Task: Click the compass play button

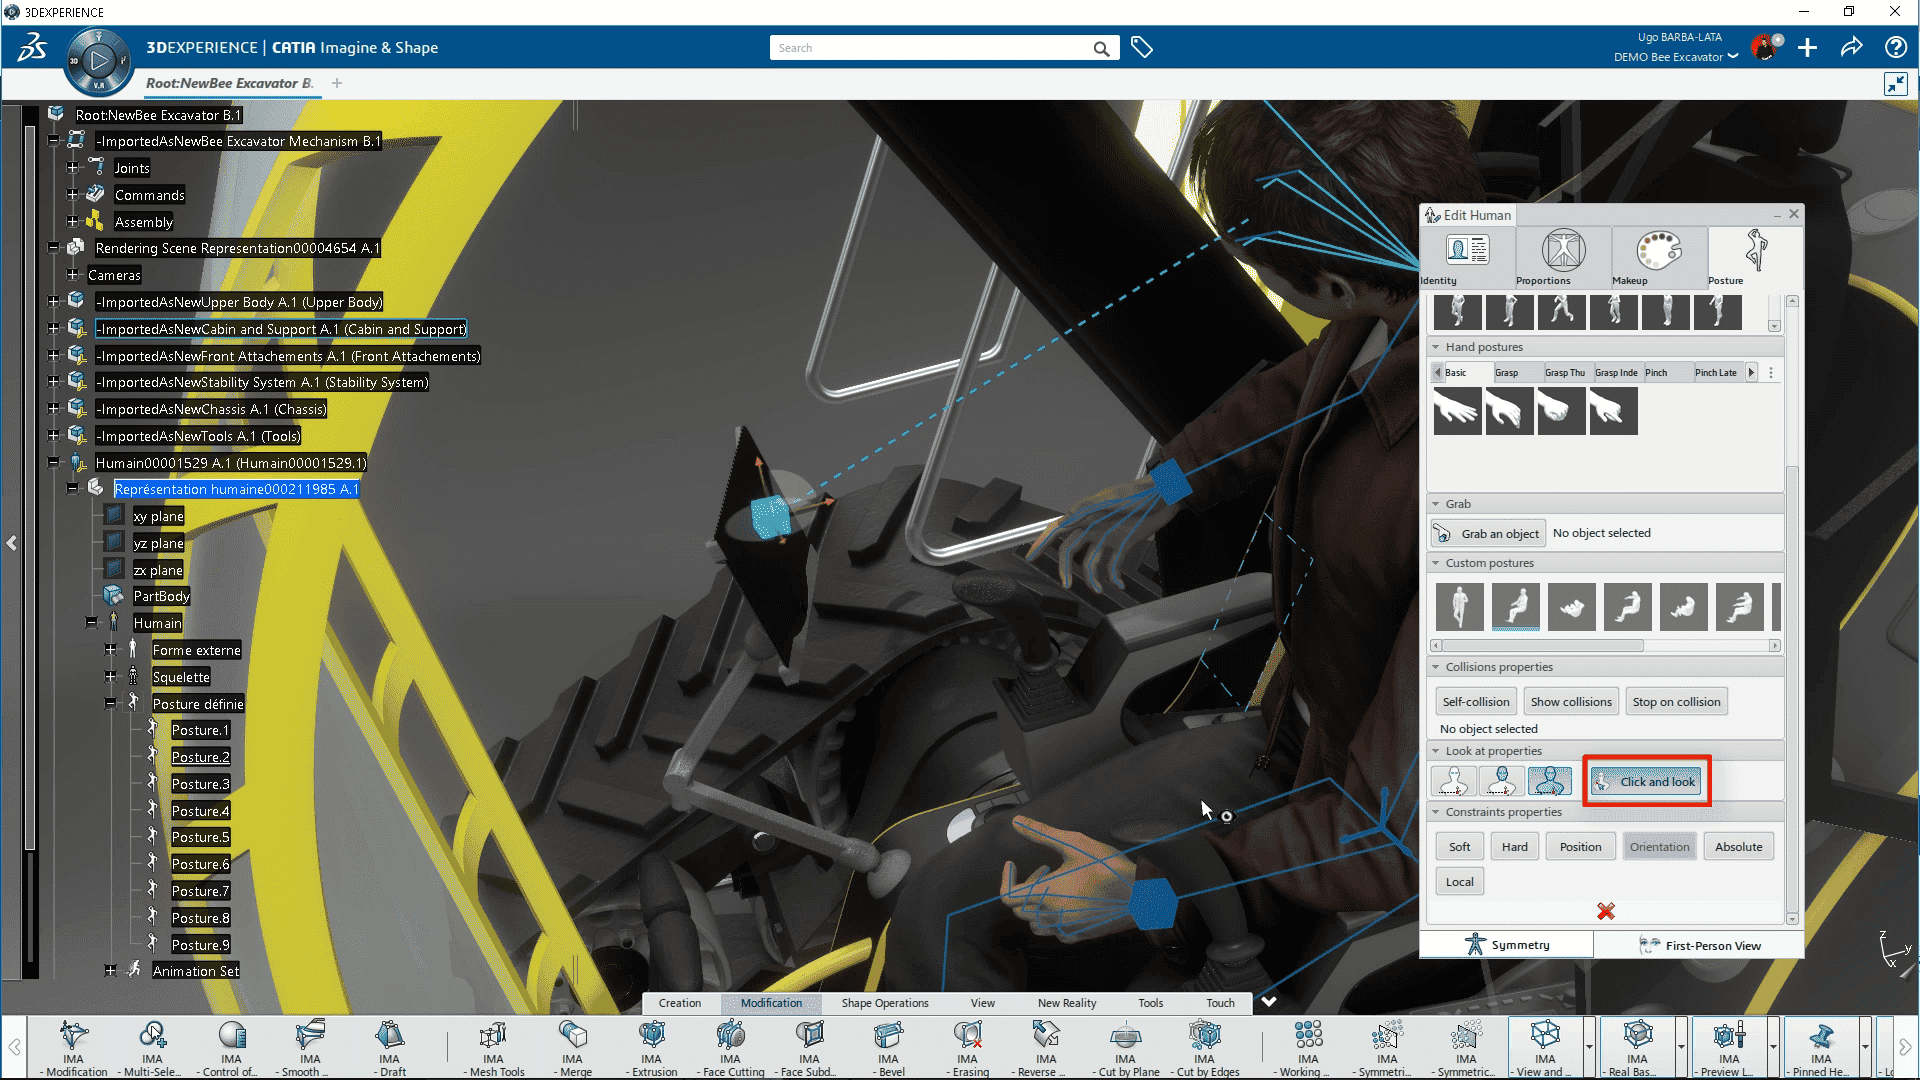Action: [98, 61]
